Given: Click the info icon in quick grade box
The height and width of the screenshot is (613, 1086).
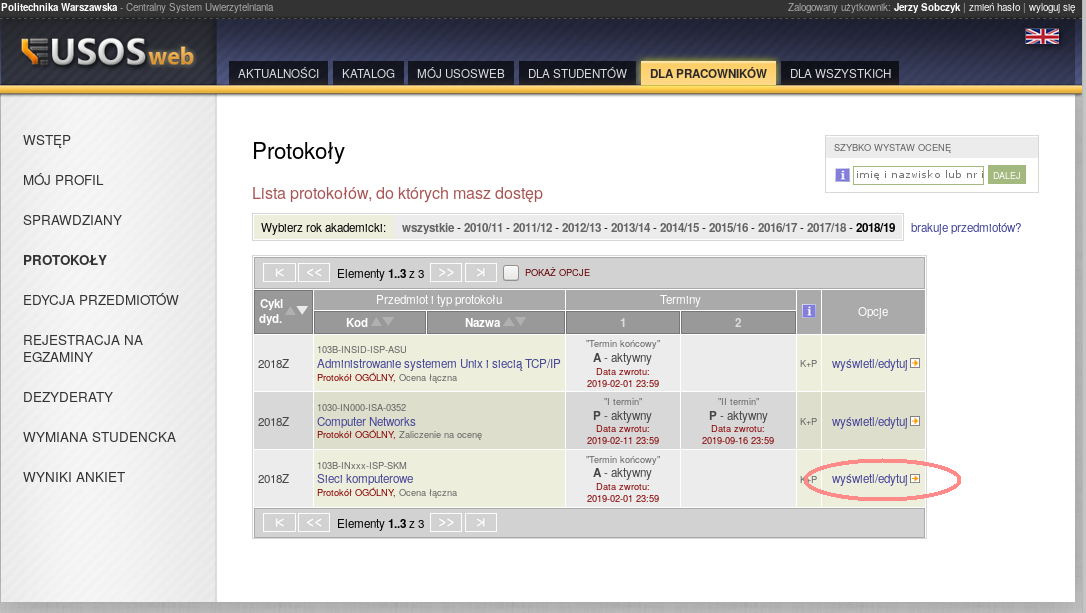Looking at the screenshot, I should coord(842,175).
